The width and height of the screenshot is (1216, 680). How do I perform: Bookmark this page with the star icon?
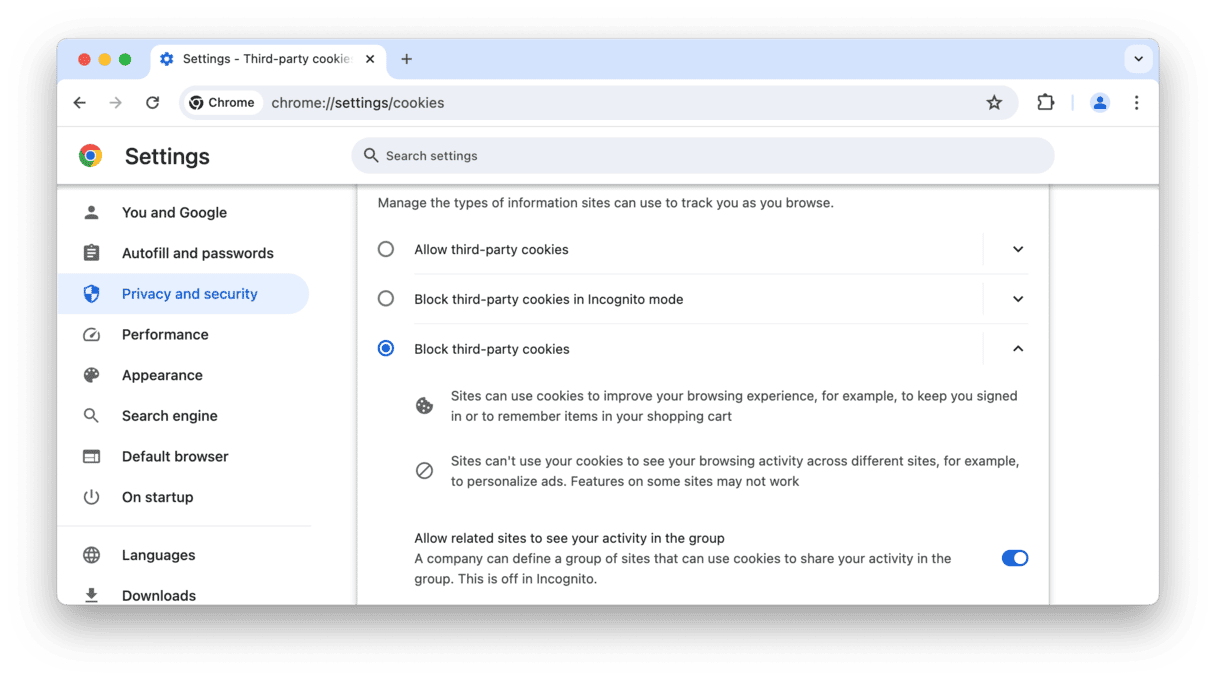click(994, 103)
